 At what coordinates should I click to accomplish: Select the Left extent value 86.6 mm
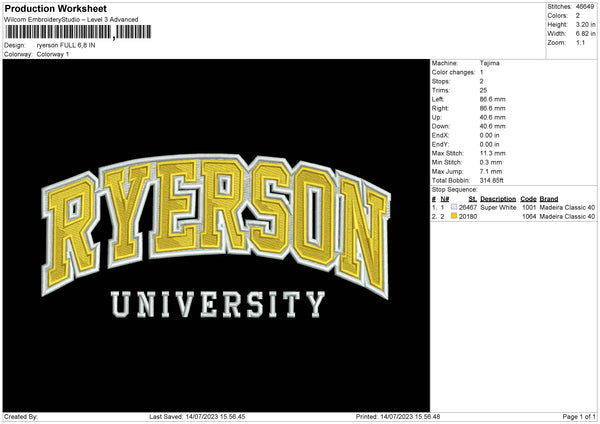(x=492, y=99)
